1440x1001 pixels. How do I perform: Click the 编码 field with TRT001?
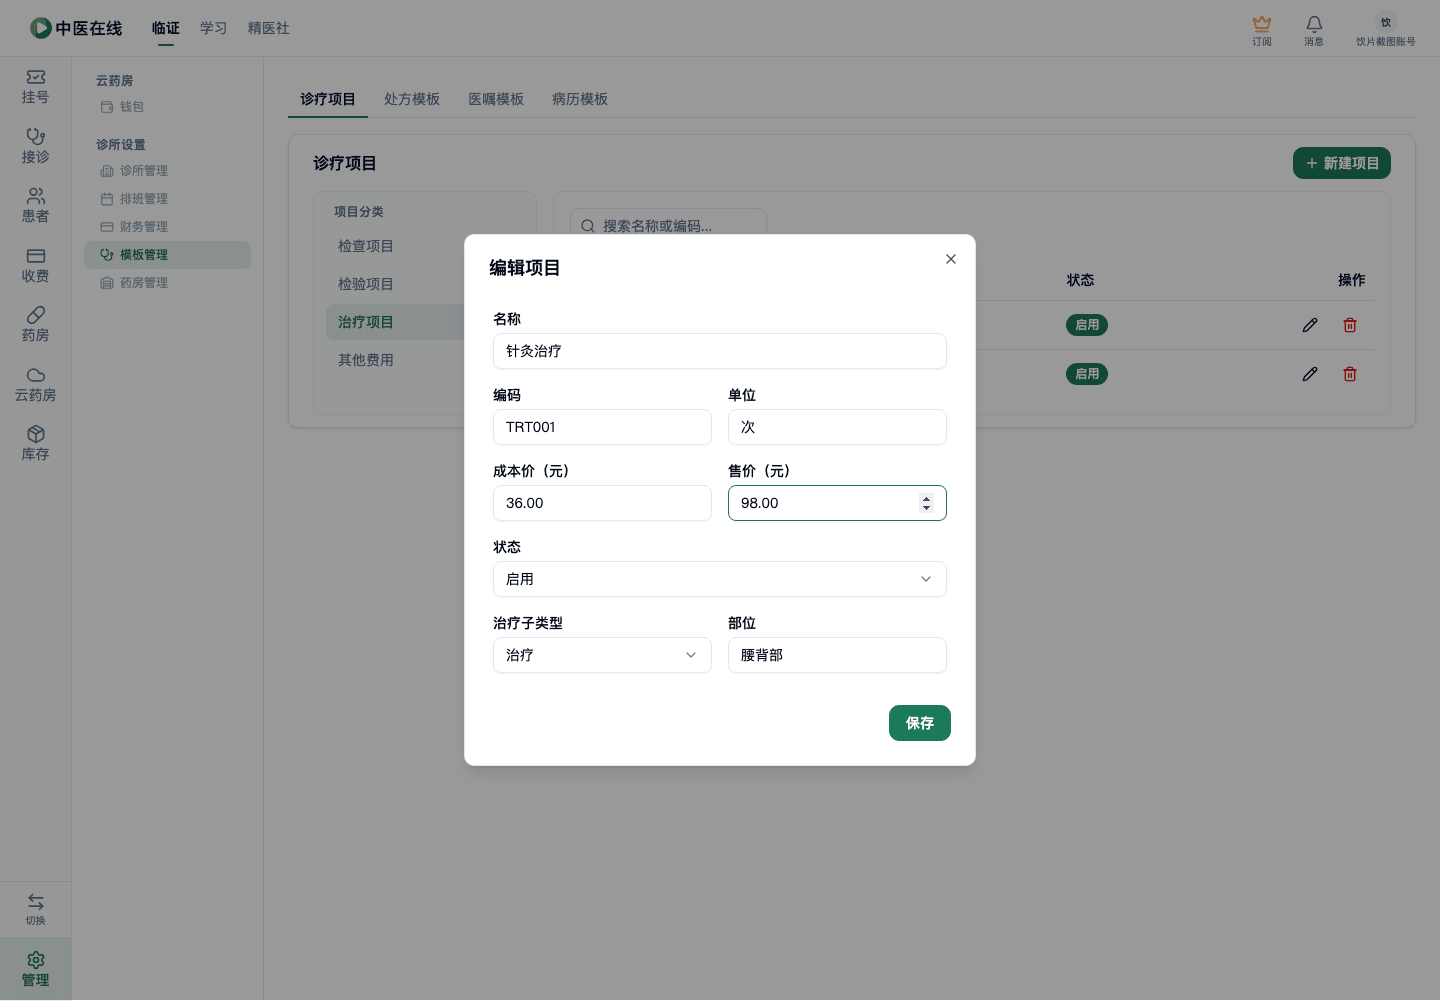tap(602, 427)
